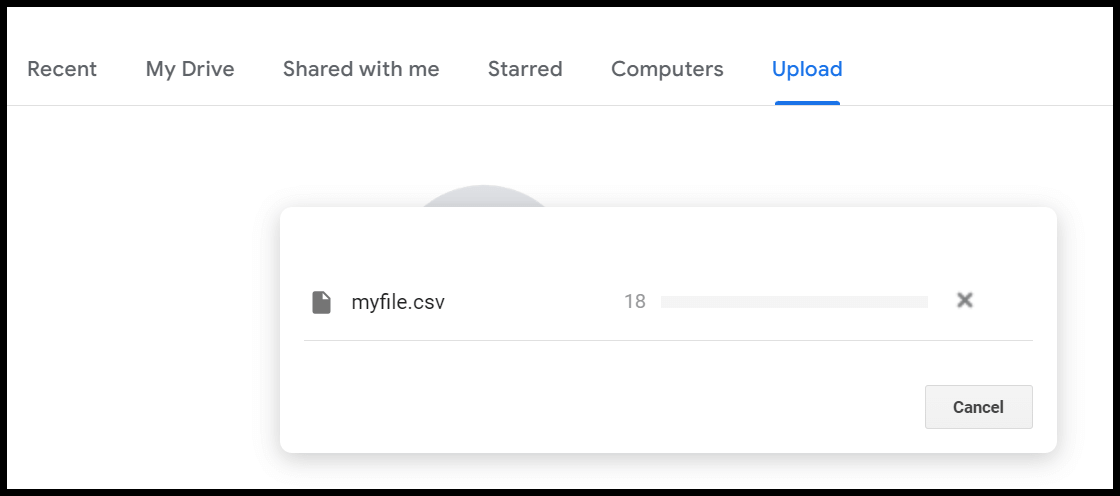The height and width of the screenshot is (496, 1120).
Task: Show the Computers tab
Action: pyautogui.click(x=667, y=69)
